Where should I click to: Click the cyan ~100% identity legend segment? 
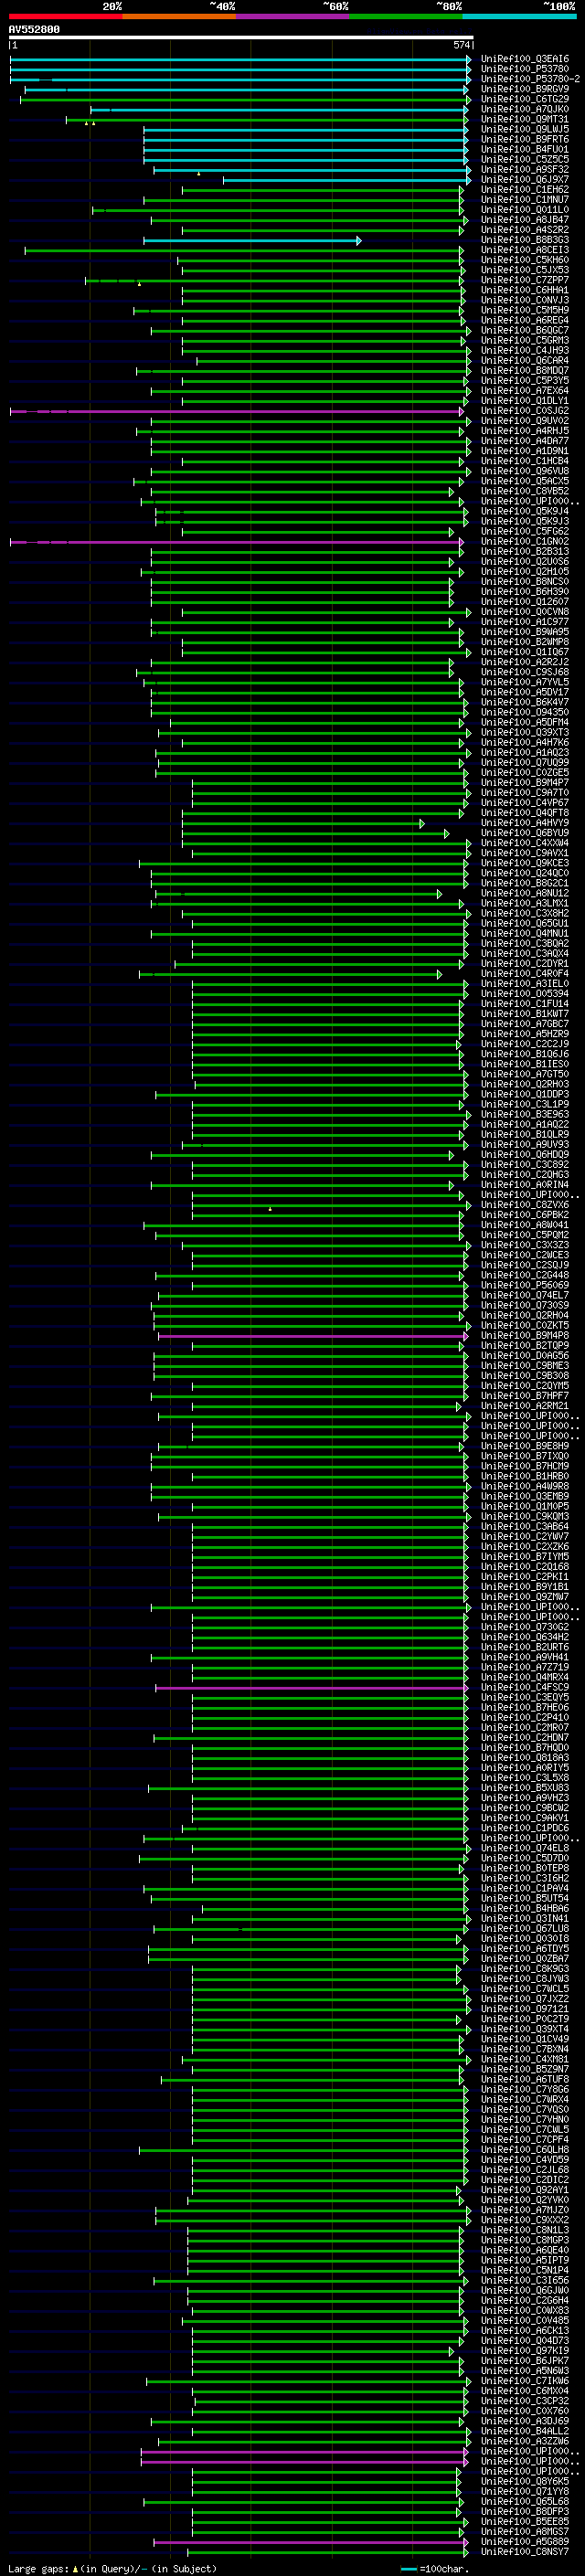pos(519,16)
